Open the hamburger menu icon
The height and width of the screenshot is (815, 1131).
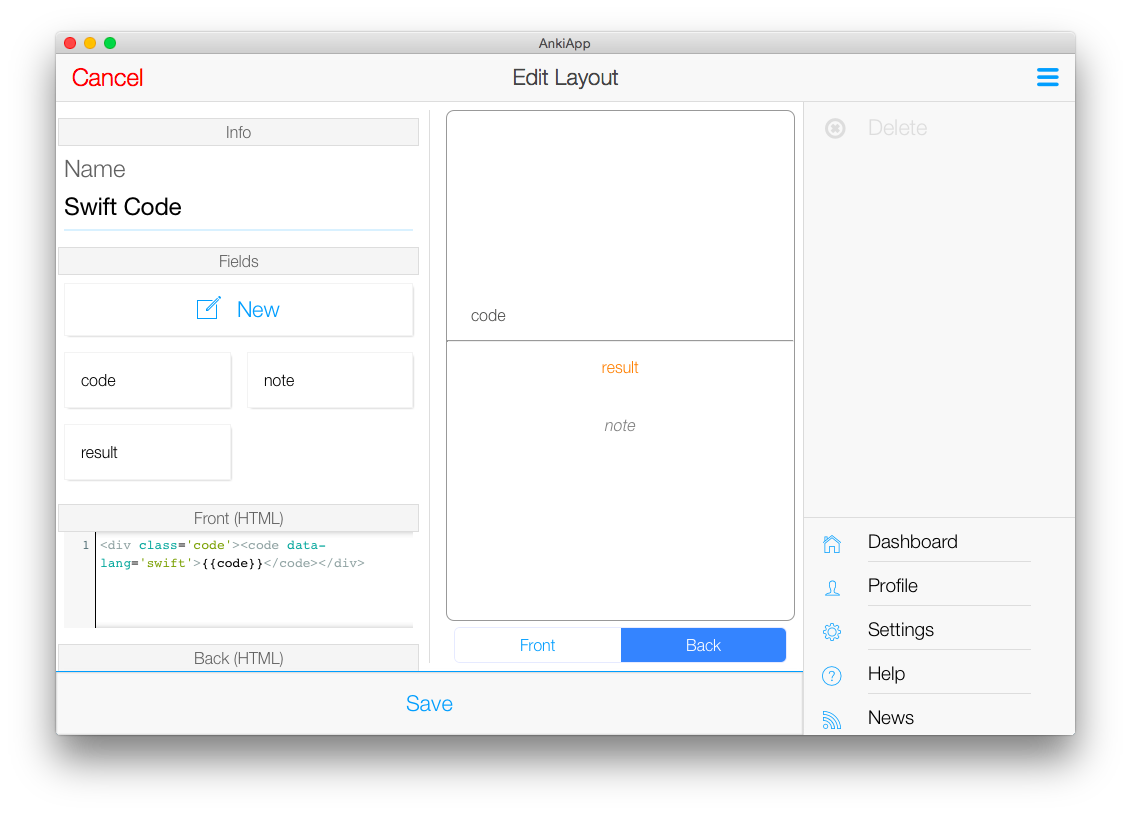(1047, 77)
